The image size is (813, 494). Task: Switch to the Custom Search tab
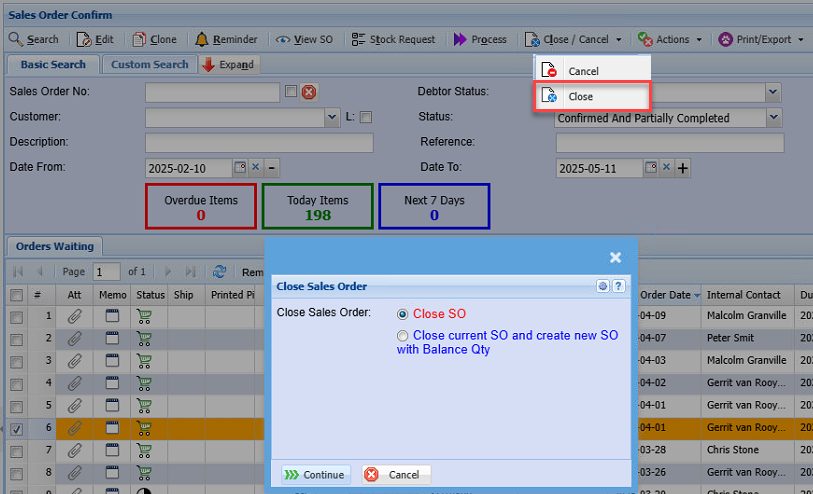pyautogui.click(x=149, y=65)
